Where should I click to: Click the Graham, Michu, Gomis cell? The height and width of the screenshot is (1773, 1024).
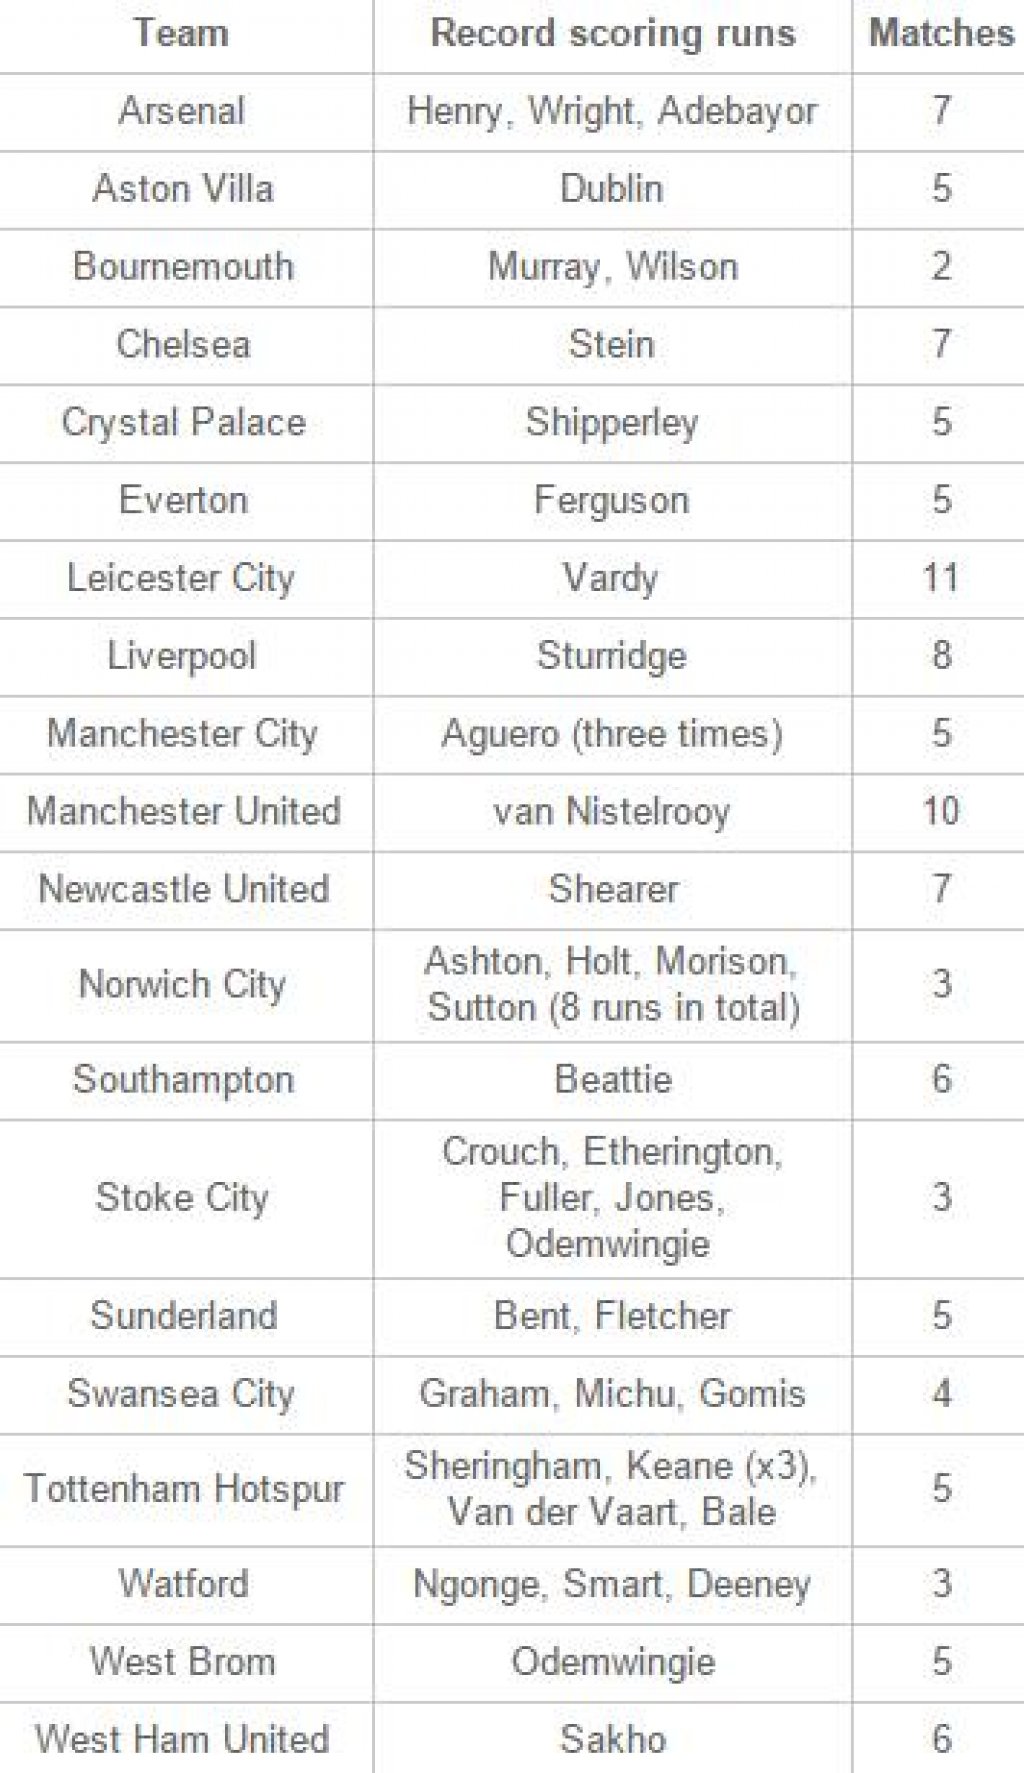pyautogui.click(x=612, y=1394)
